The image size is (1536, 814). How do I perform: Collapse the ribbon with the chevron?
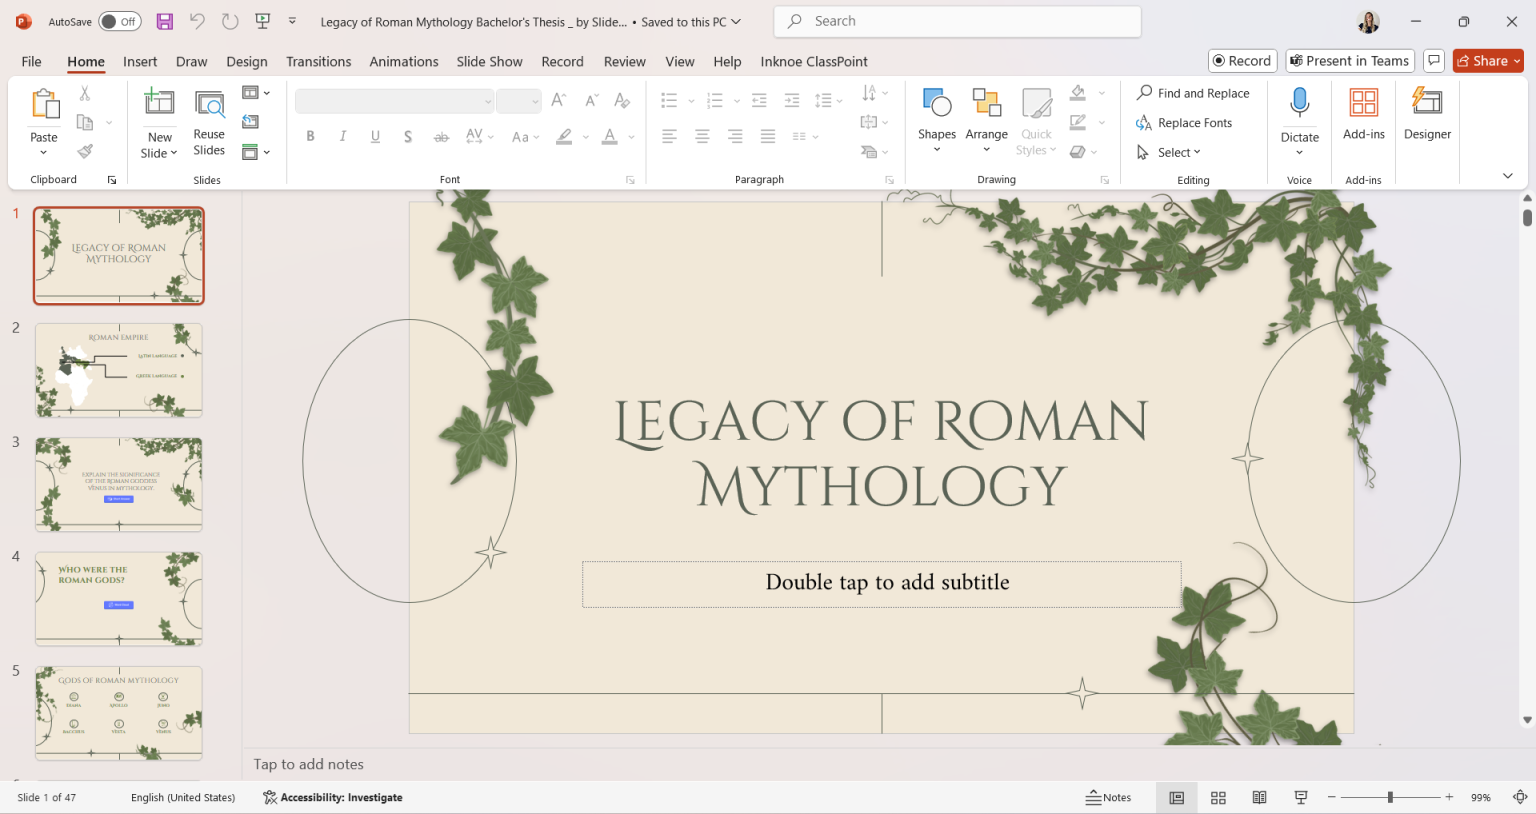tap(1507, 176)
